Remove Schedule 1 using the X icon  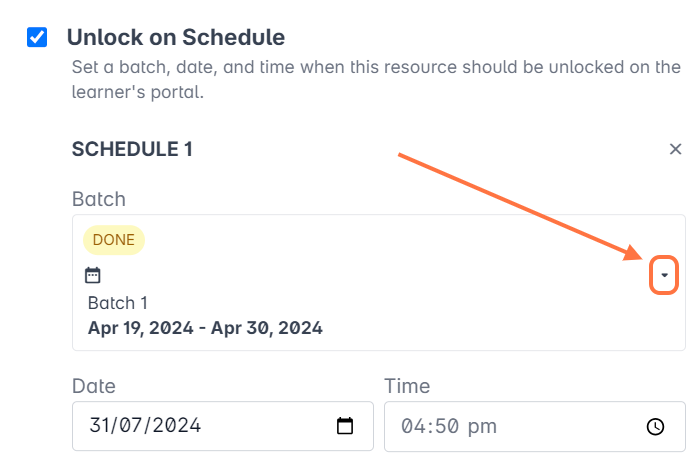coord(675,149)
